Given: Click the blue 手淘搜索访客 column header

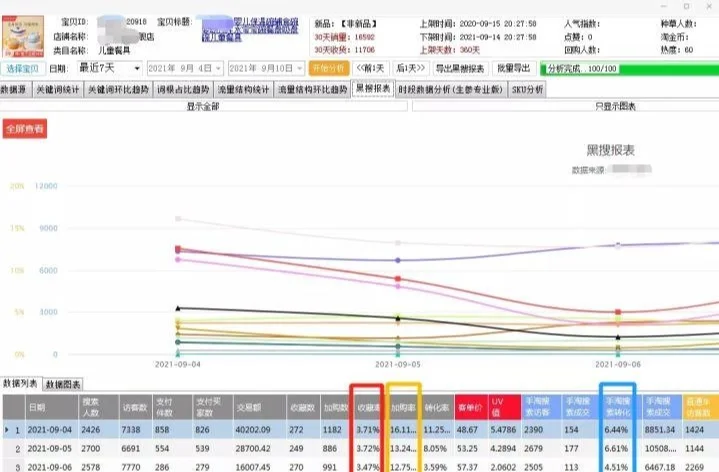Looking at the screenshot, I should pos(541,407).
